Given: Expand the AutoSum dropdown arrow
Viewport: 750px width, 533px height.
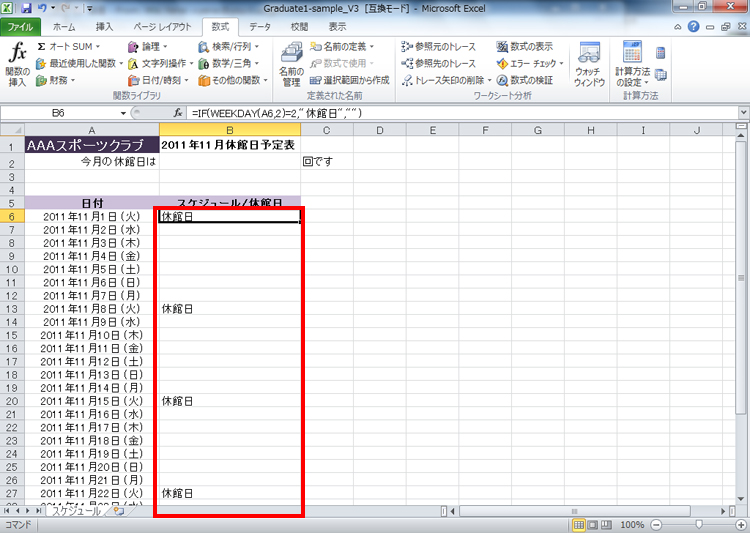Looking at the screenshot, I should tap(98, 47).
